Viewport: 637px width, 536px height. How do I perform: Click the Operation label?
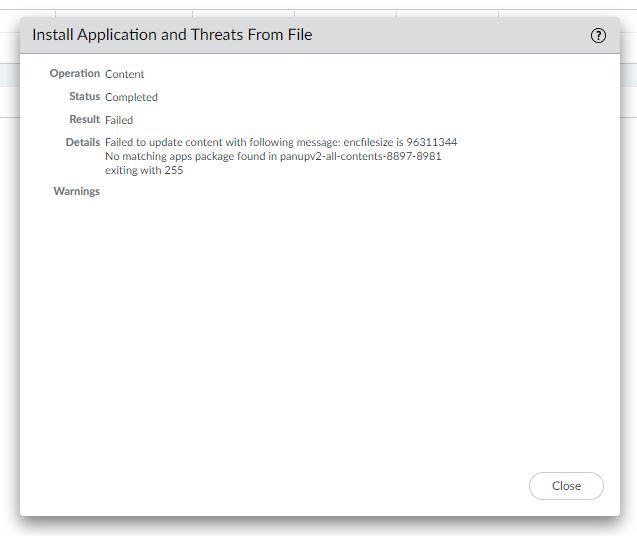(75, 74)
